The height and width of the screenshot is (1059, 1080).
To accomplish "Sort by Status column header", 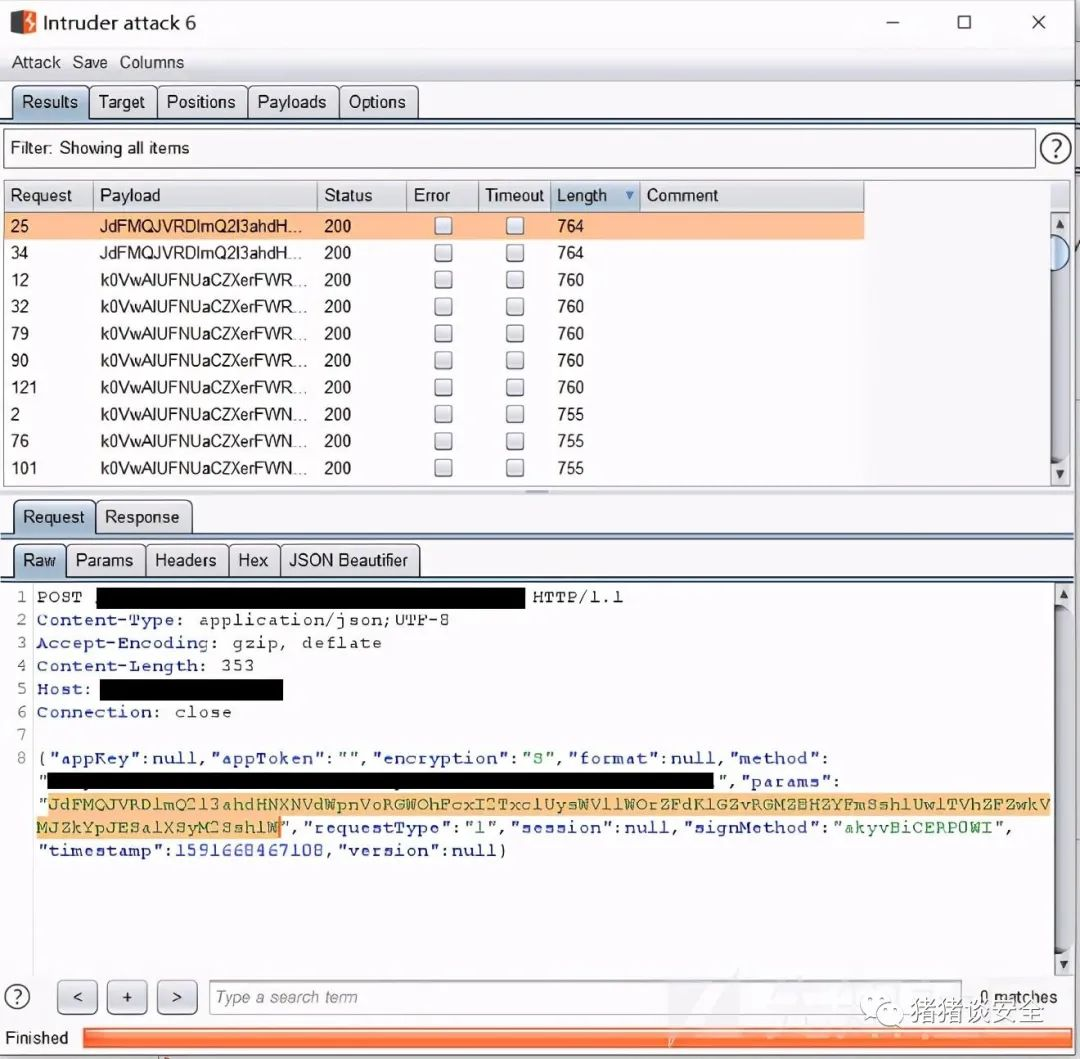I will point(361,196).
